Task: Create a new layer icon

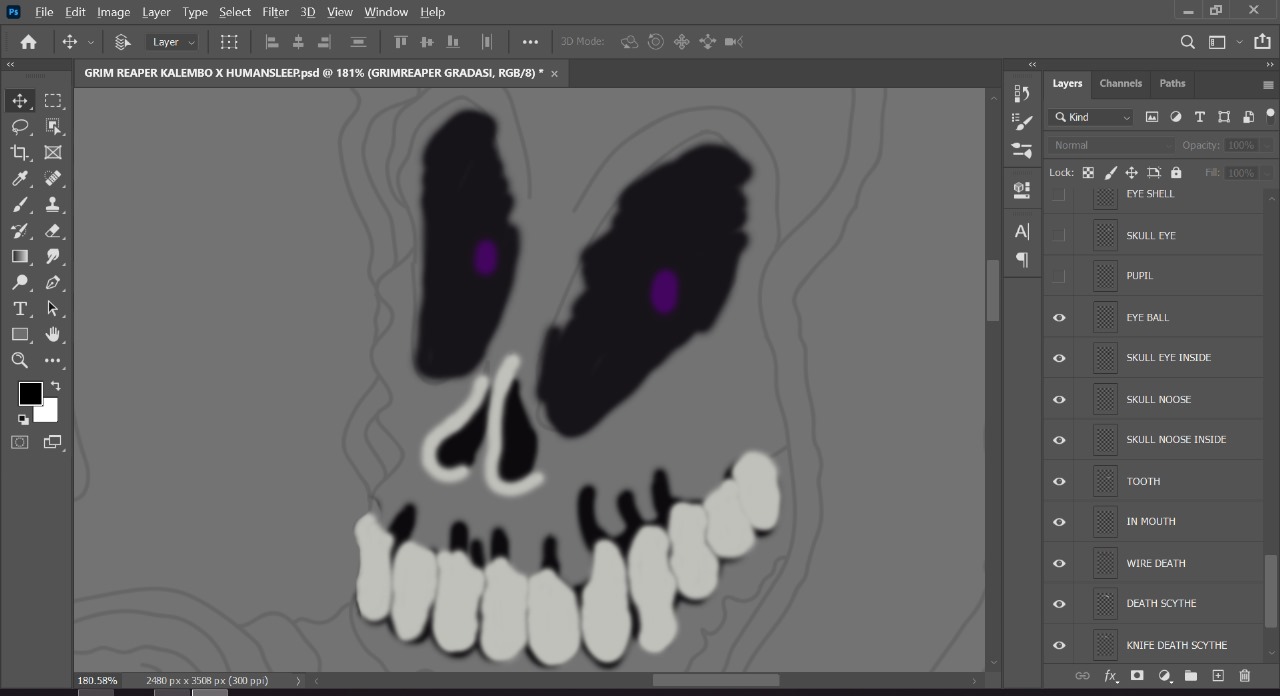Action: point(1218,676)
